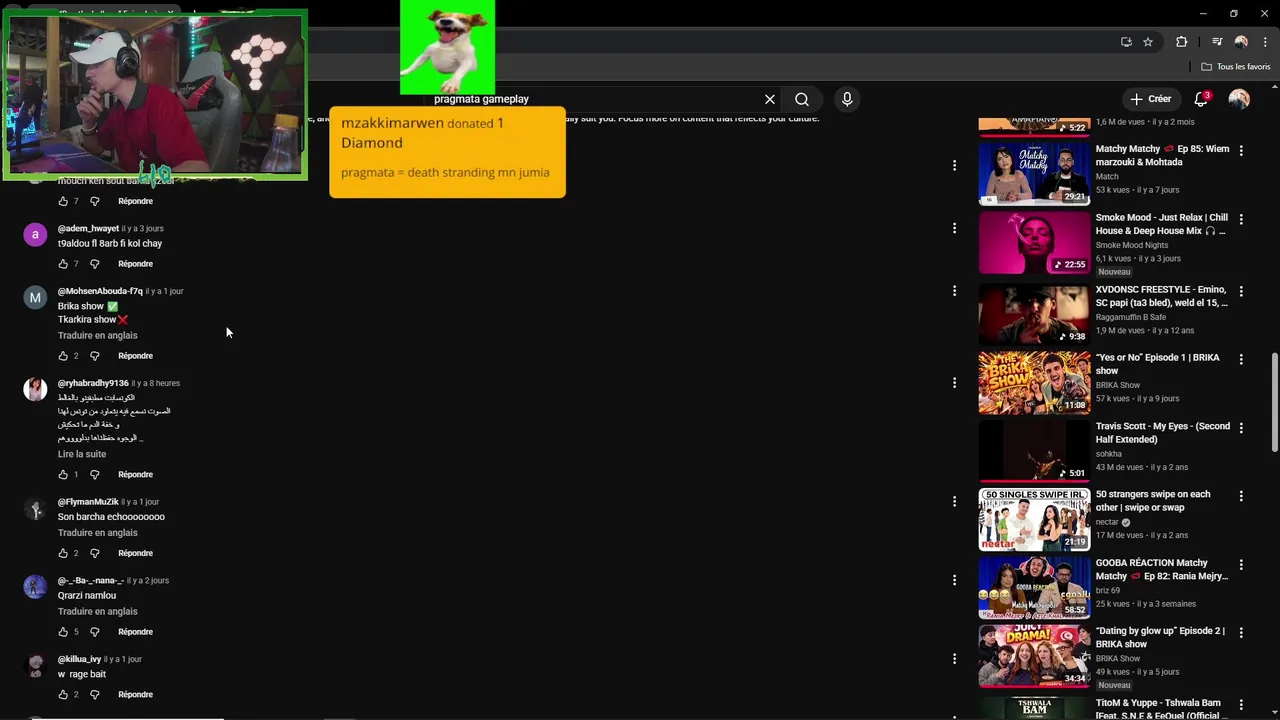The width and height of the screenshot is (1280, 720).
Task: Dislike killua_ivy's comment
Action: (x=95, y=695)
